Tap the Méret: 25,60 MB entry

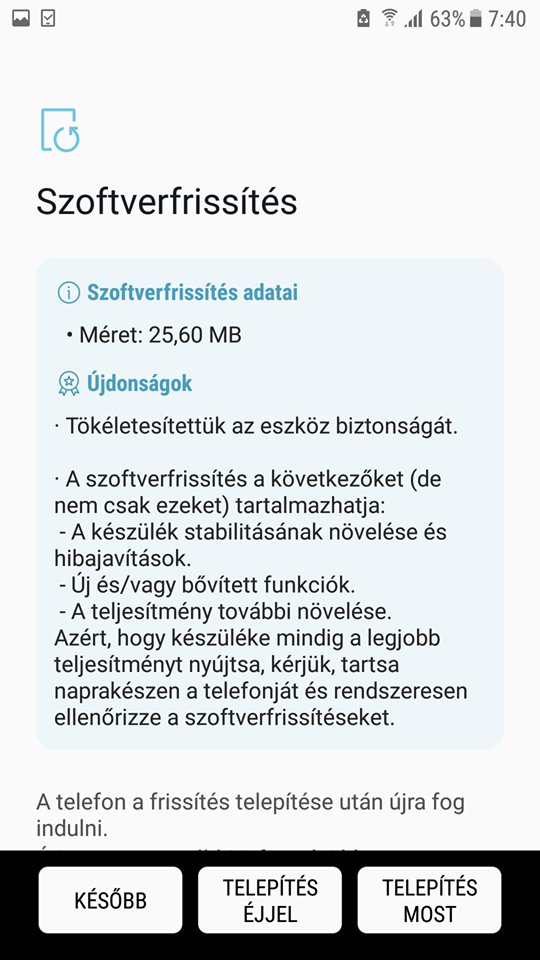click(154, 335)
